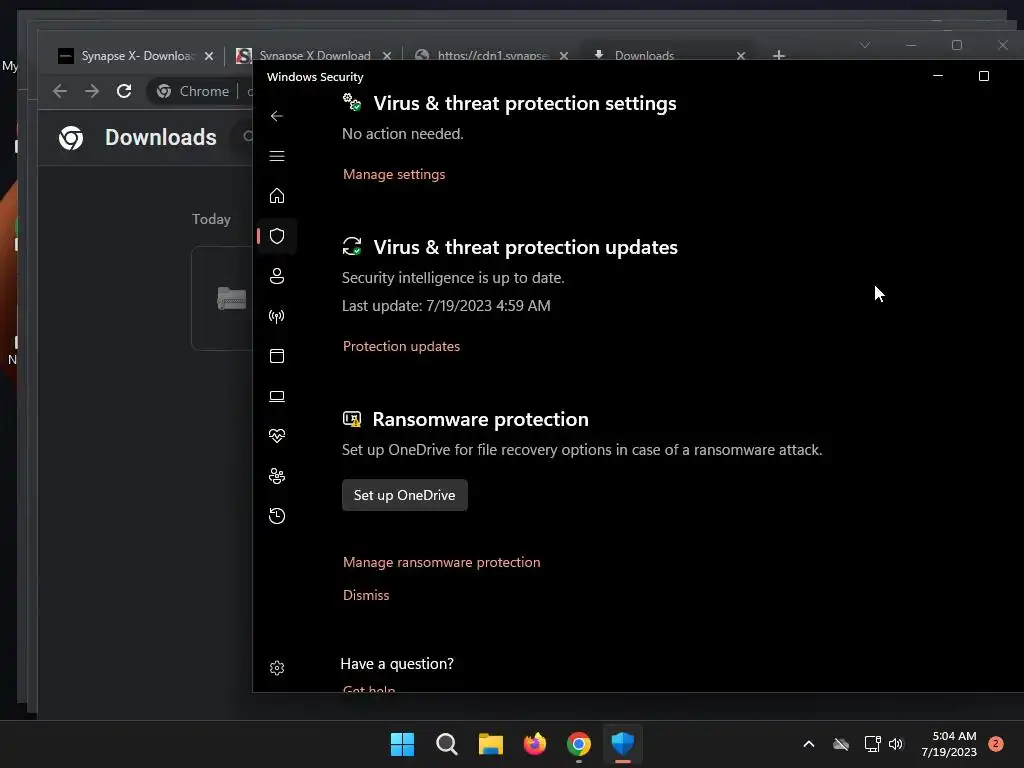The height and width of the screenshot is (768, 1024).
Task: Click the Downloads page title in Chrome
Action: tap(161, 137)
